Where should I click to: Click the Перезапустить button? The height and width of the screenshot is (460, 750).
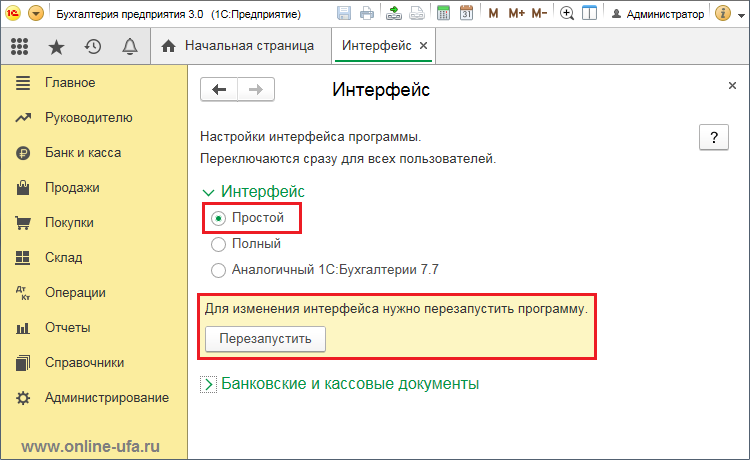265,339
